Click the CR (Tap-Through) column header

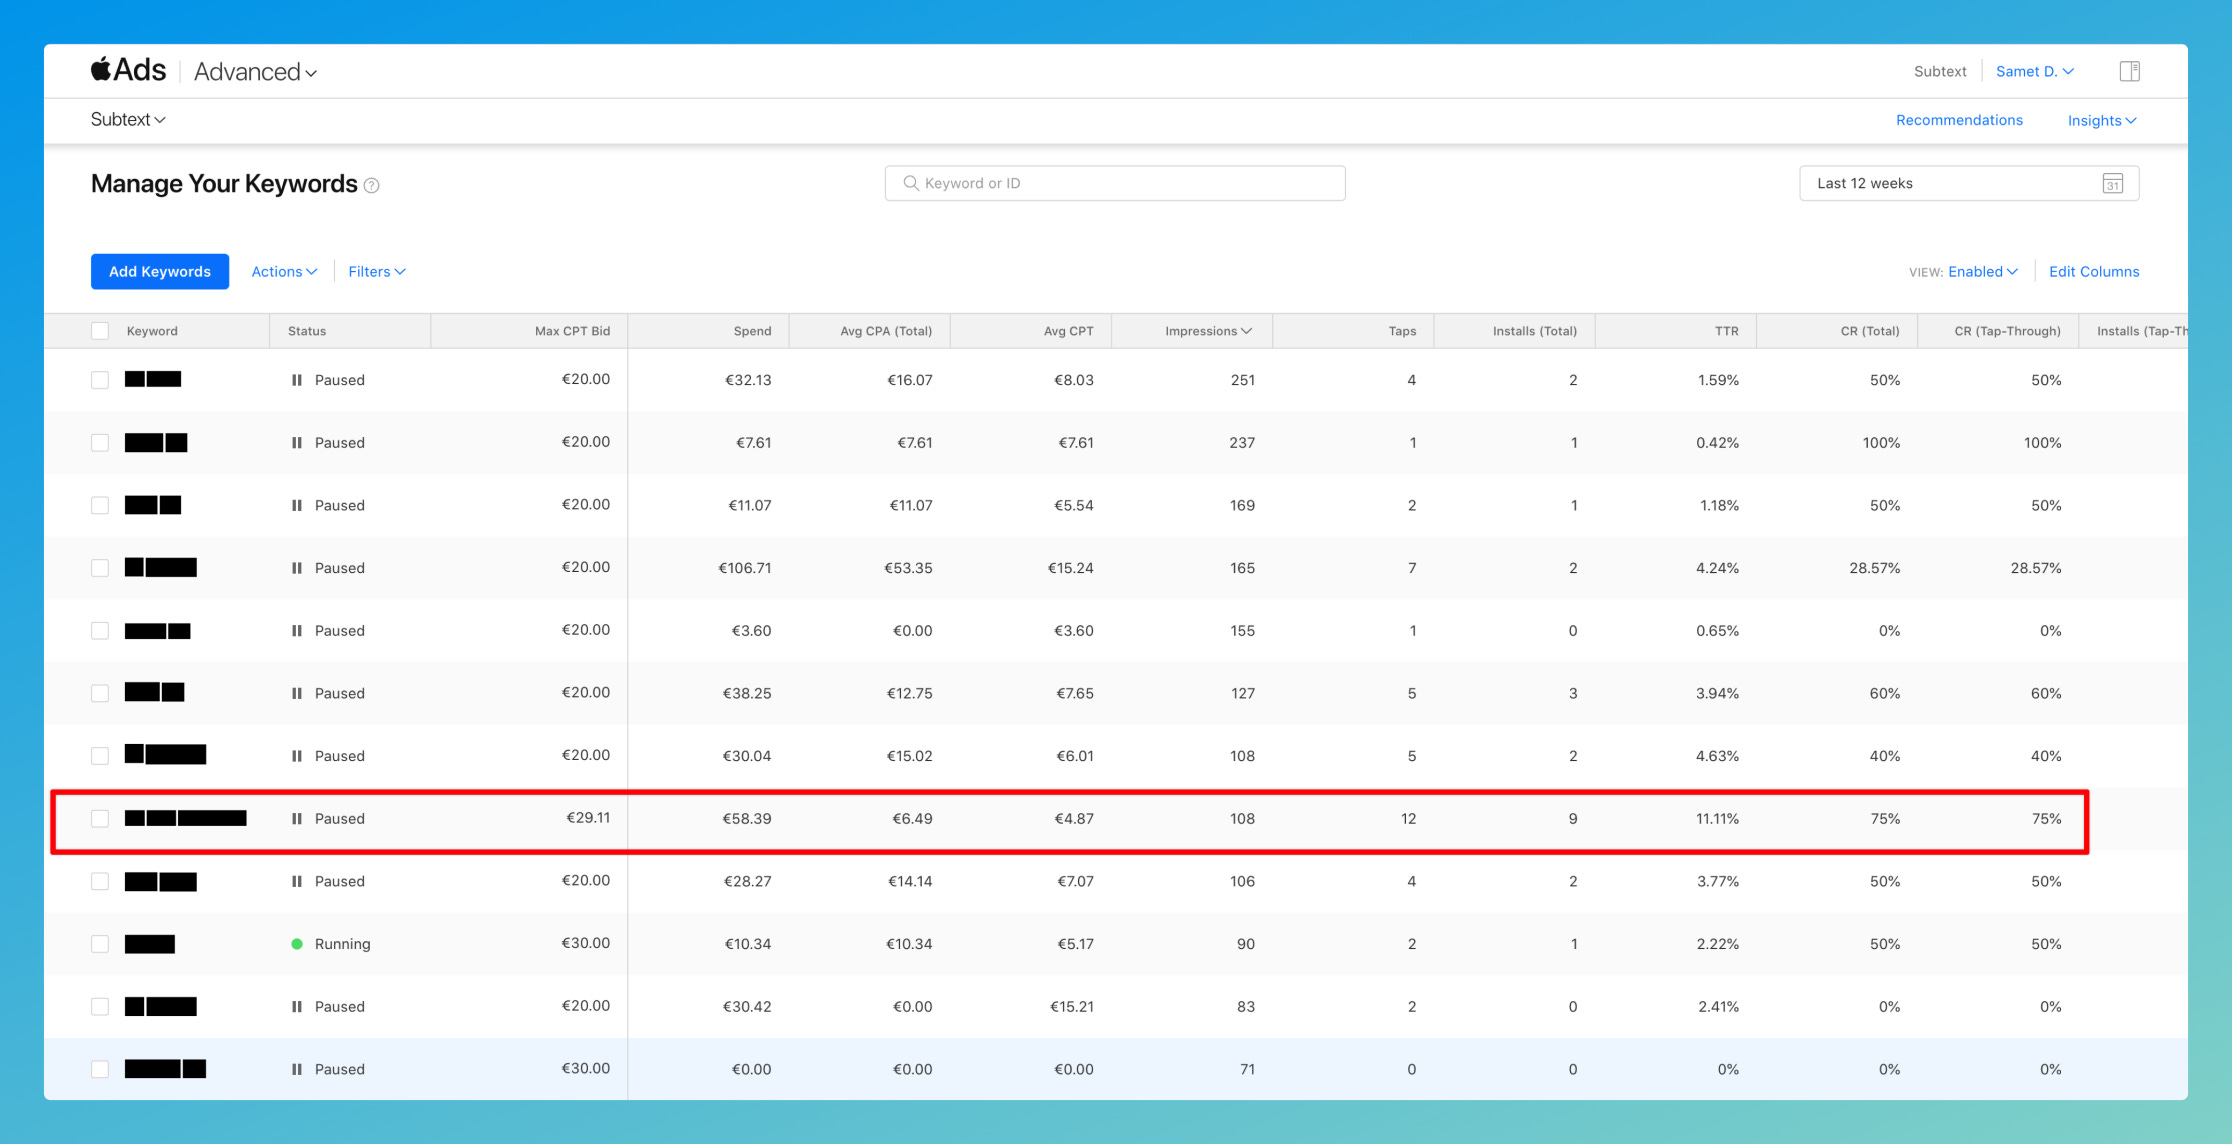pos(2007,331)
